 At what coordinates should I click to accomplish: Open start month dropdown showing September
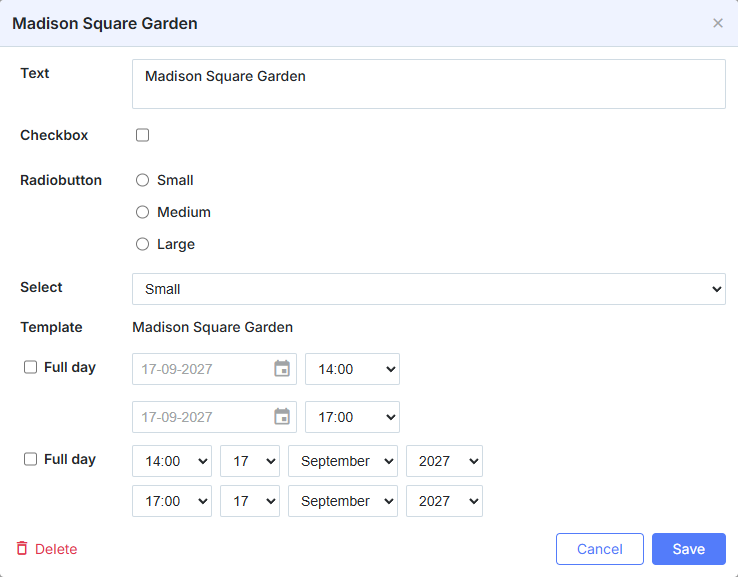[343, 461]
